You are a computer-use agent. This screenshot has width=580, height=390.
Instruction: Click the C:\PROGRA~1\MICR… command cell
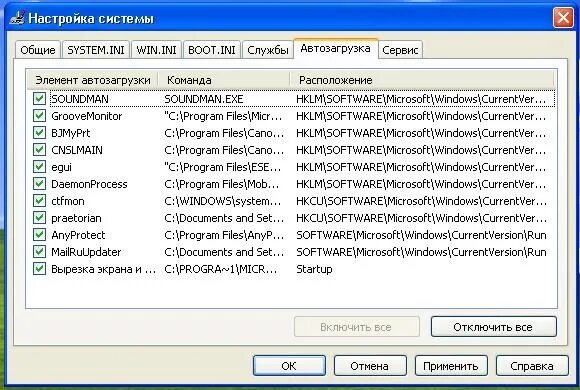click(220, 269)
